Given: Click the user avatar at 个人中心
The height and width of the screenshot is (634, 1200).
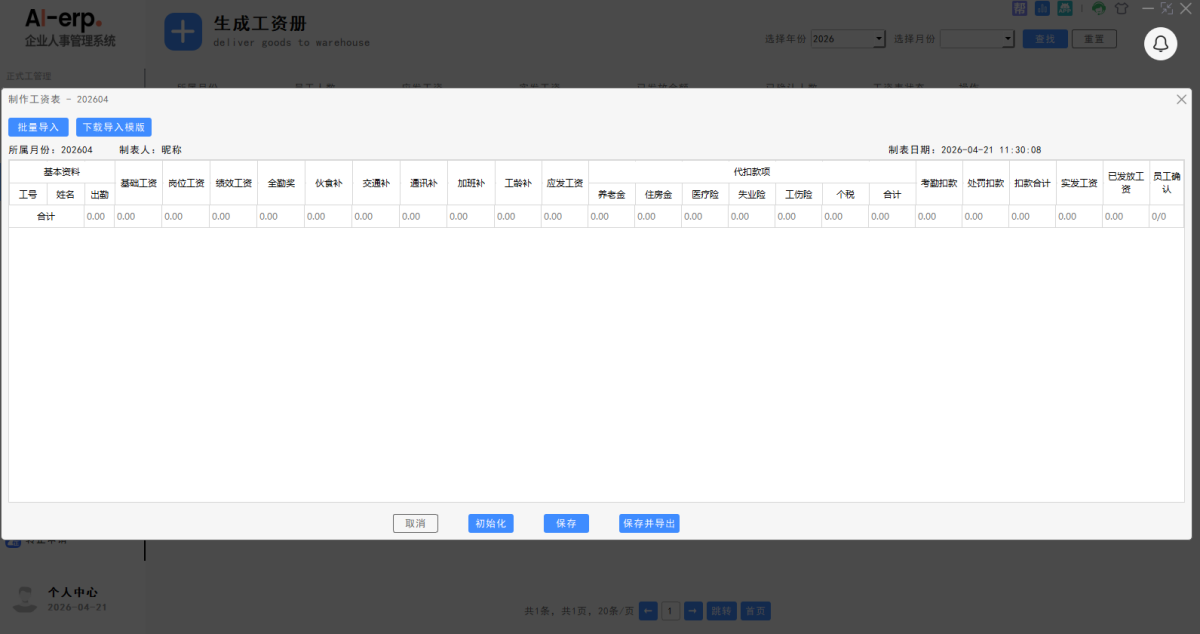Looking at the screenshot, I should point(24,598).
